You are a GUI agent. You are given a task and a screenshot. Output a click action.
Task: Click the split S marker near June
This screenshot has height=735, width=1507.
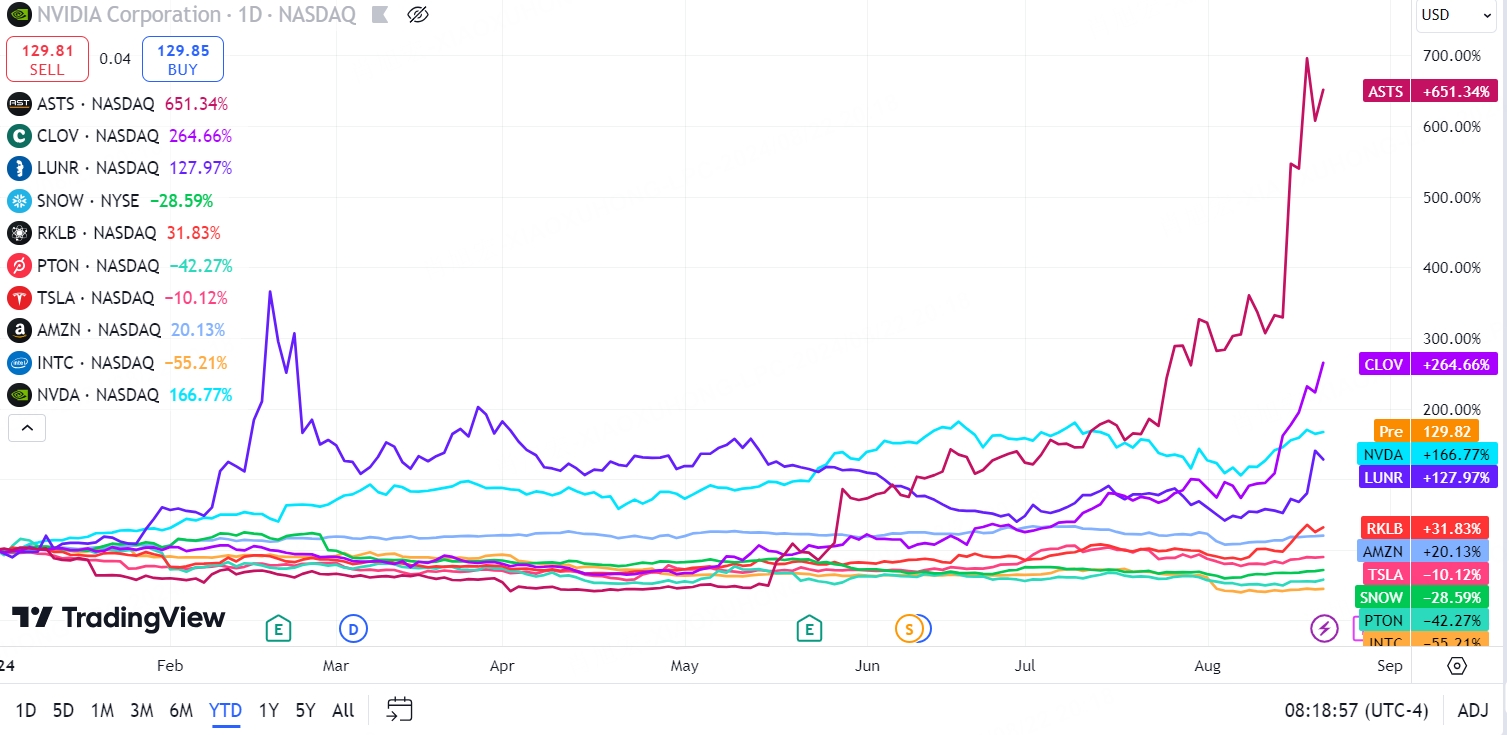(909, 629)
